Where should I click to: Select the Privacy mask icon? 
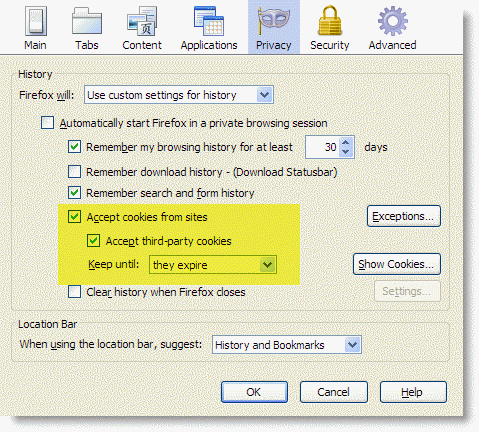274,21
